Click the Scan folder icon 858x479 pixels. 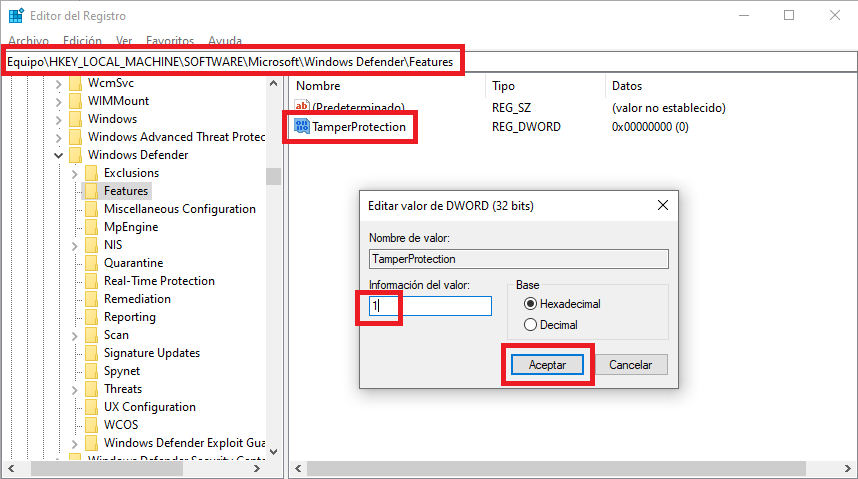92,336
